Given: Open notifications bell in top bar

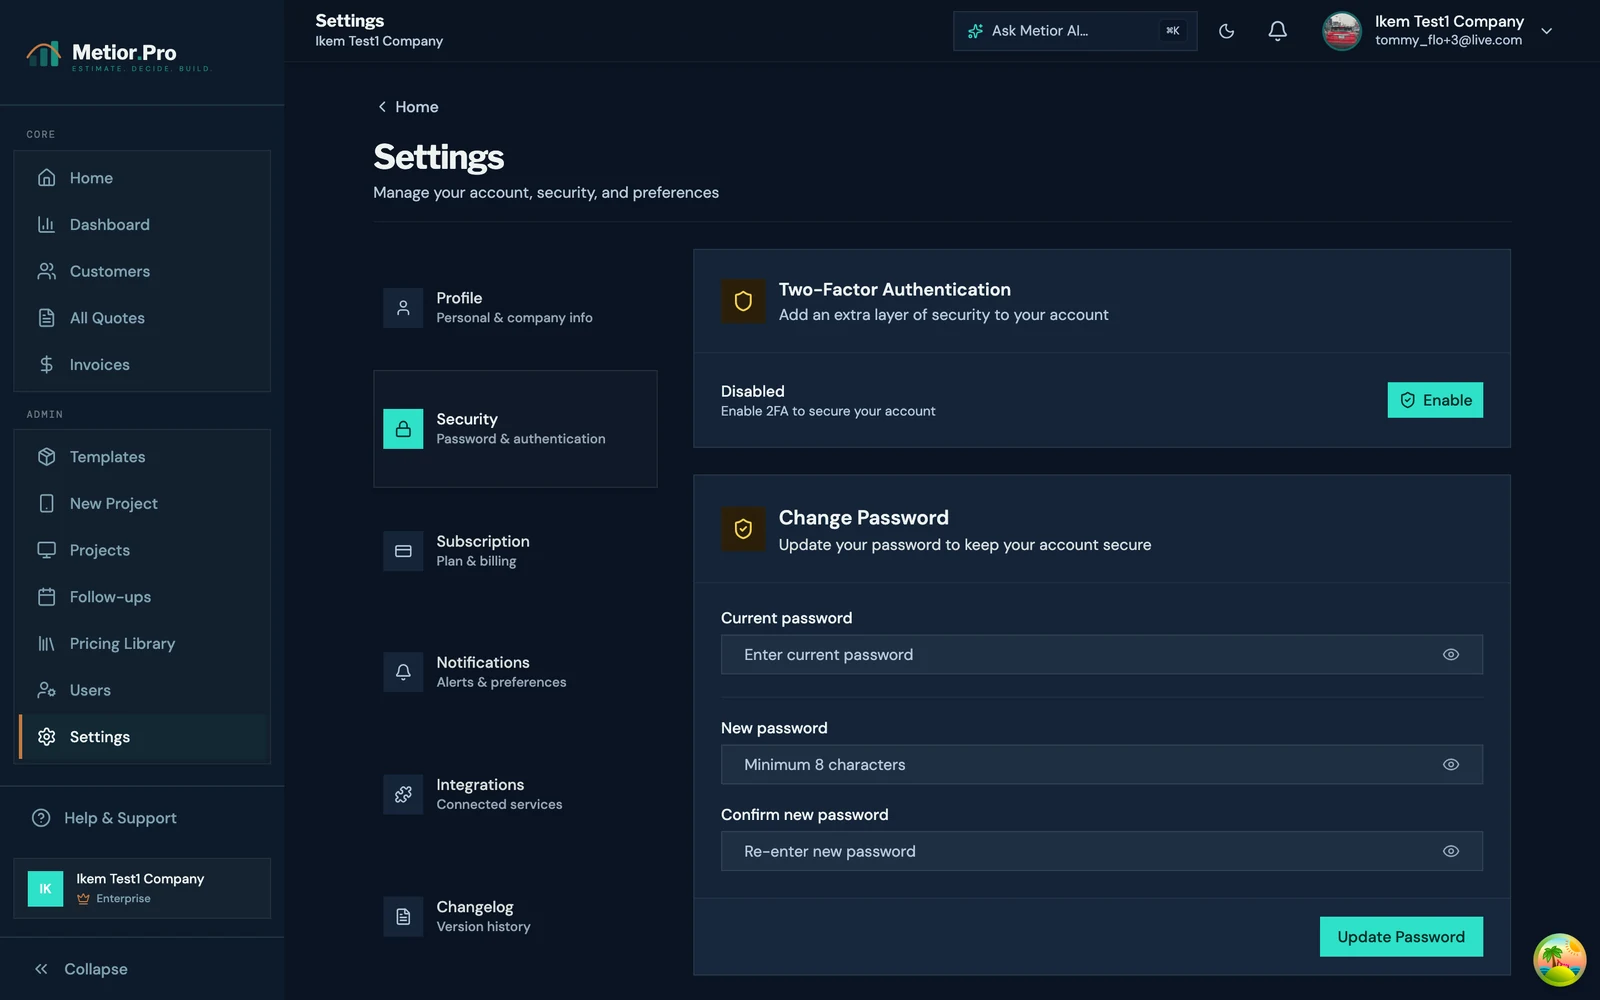Looking at the screenshot, I should tap(1277, 31).
